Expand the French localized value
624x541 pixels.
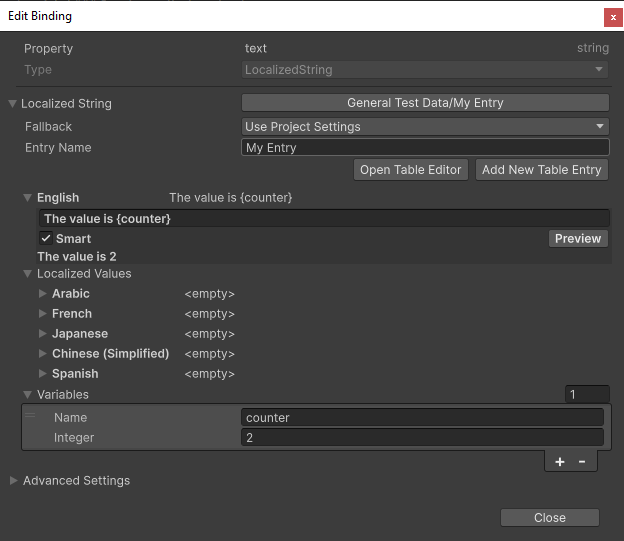43,314
